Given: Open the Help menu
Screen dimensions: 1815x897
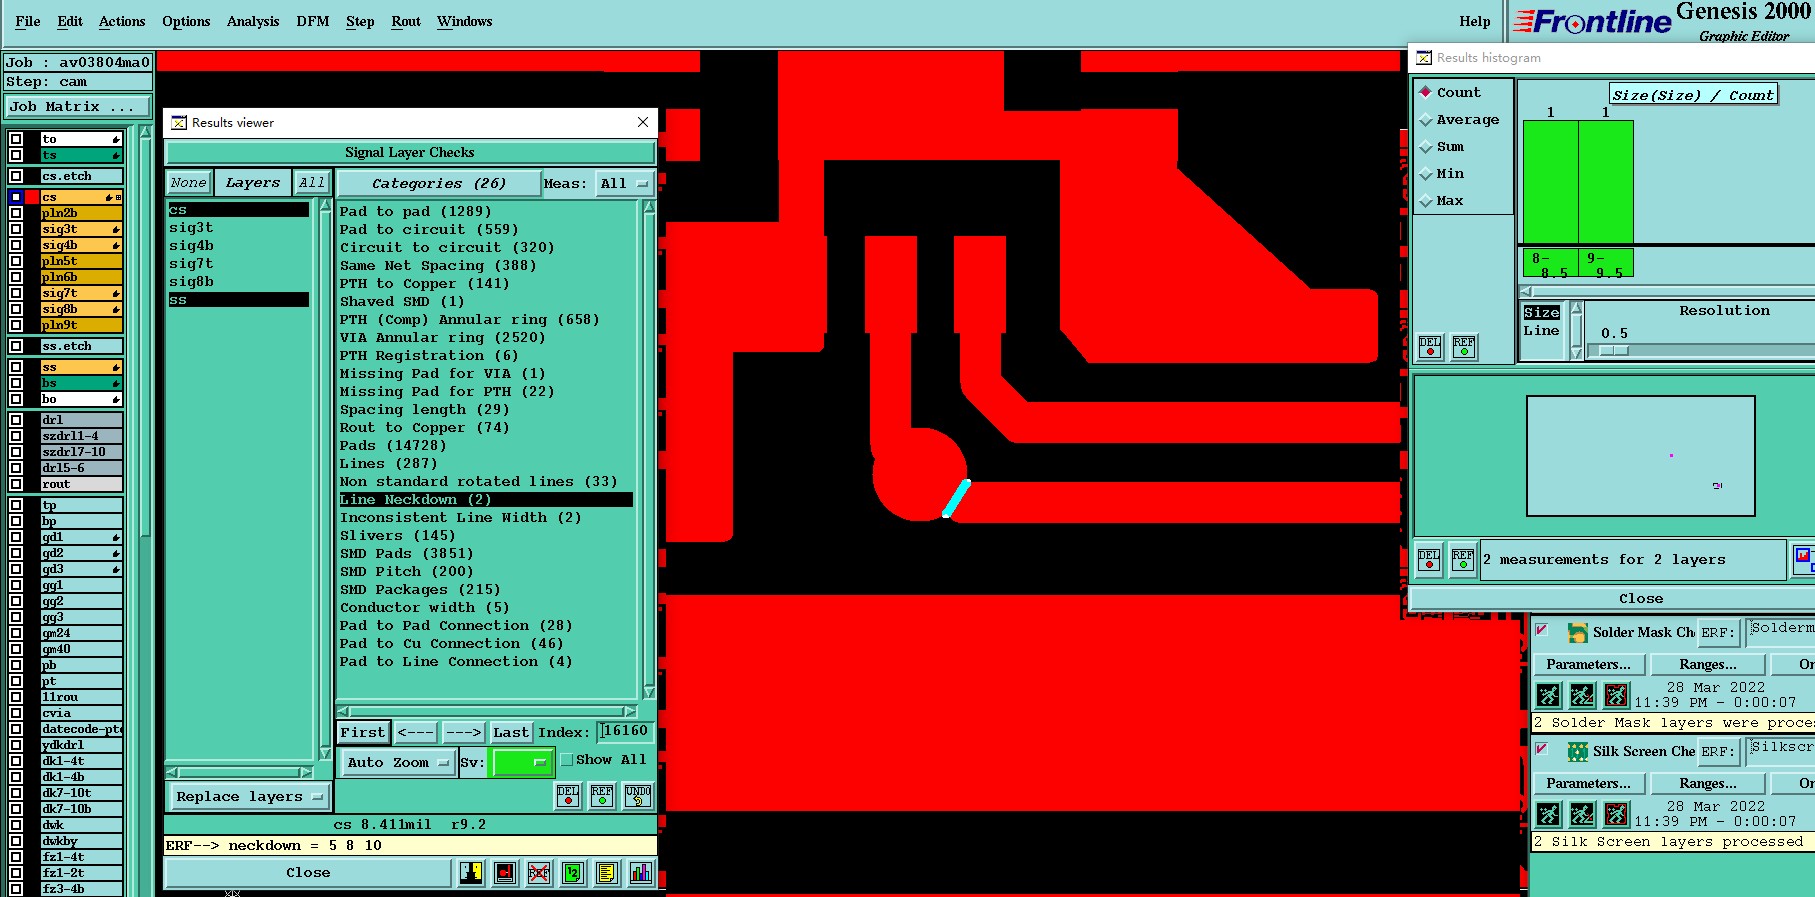Looking at the screenshot, I should pyautogui.click(x=1475, y=21).
